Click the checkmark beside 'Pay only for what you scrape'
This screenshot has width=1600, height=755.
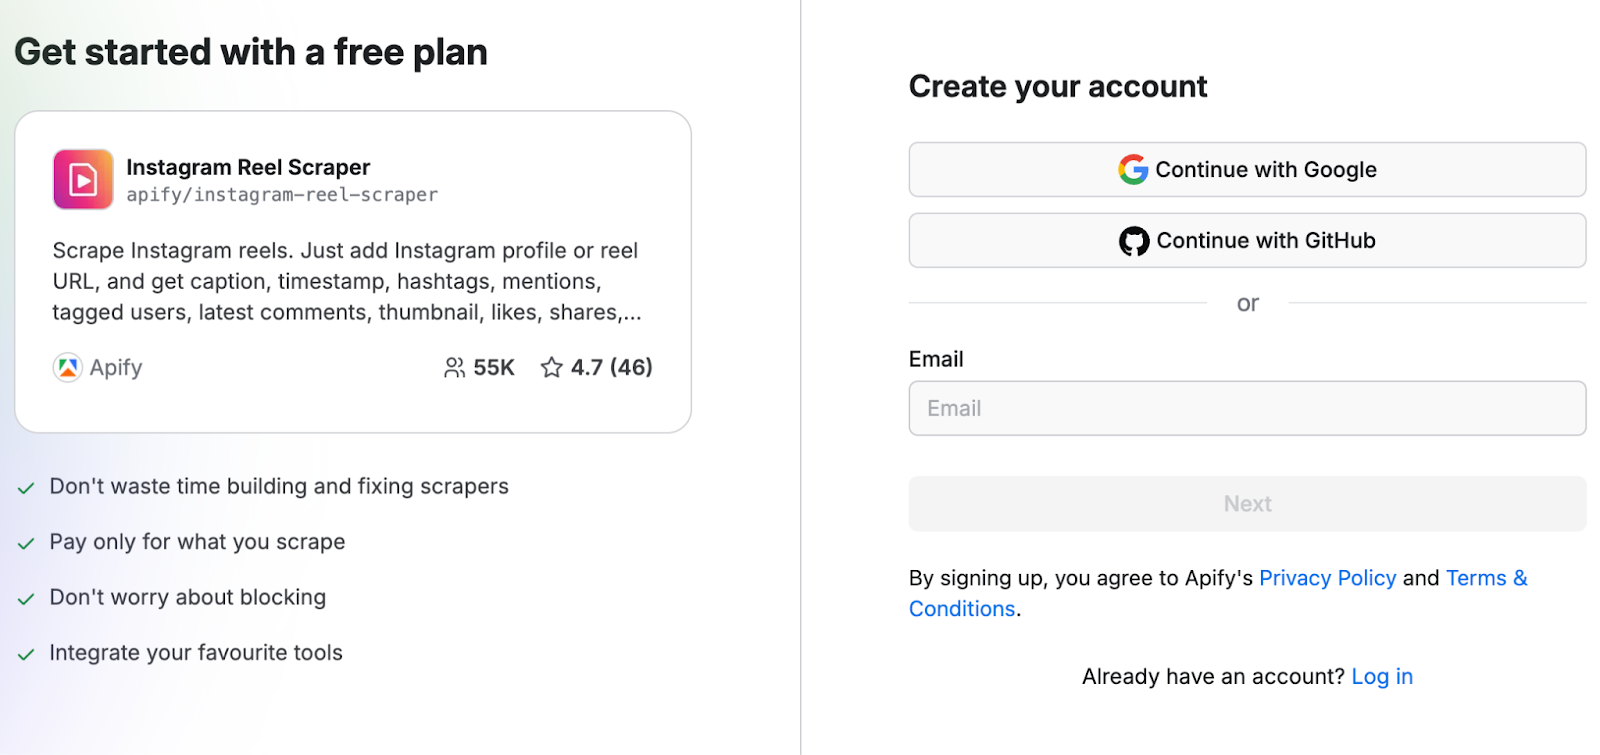coord(25,543)
